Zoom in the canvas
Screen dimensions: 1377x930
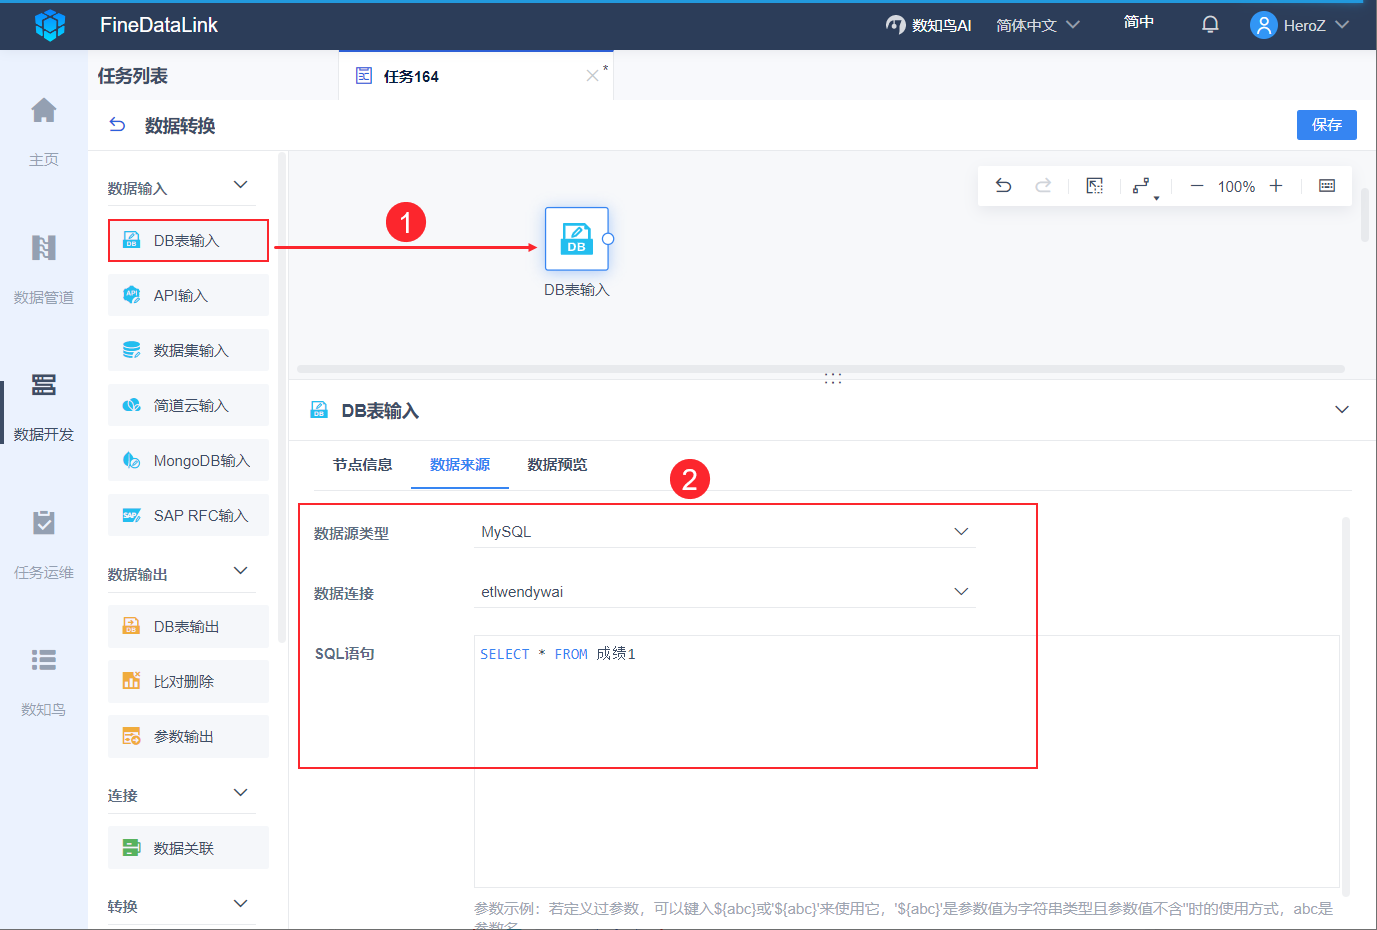(x=1276, y=186)
